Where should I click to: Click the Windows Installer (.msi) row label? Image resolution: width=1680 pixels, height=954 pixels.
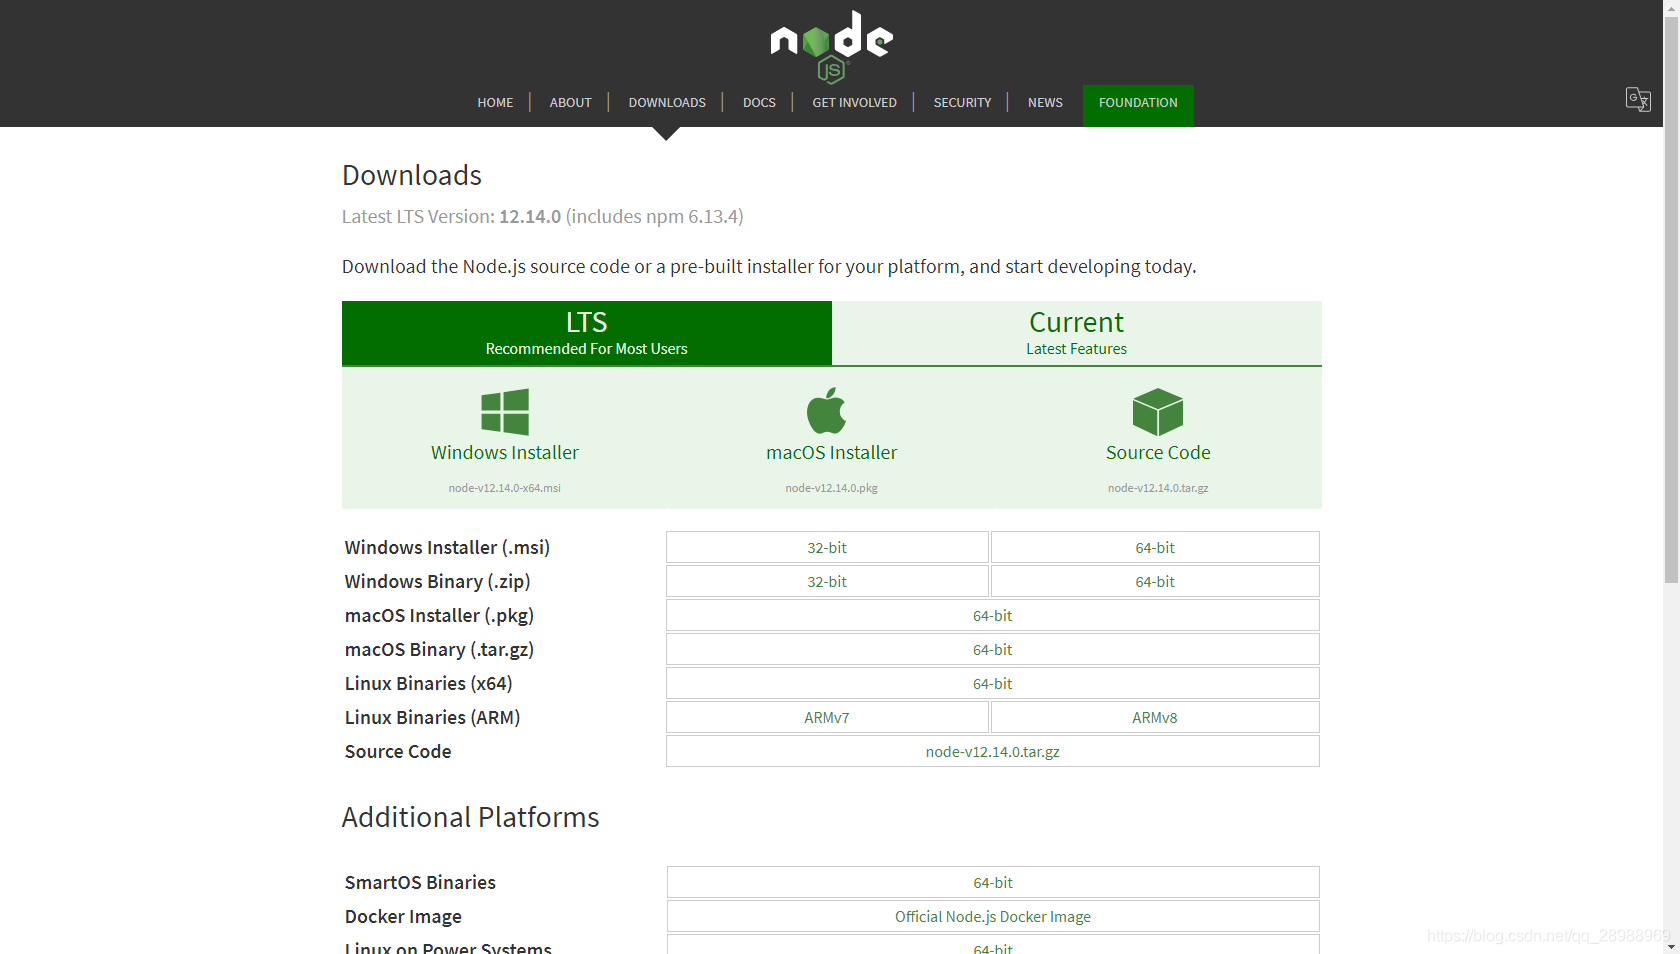click(x=447, y=548)
